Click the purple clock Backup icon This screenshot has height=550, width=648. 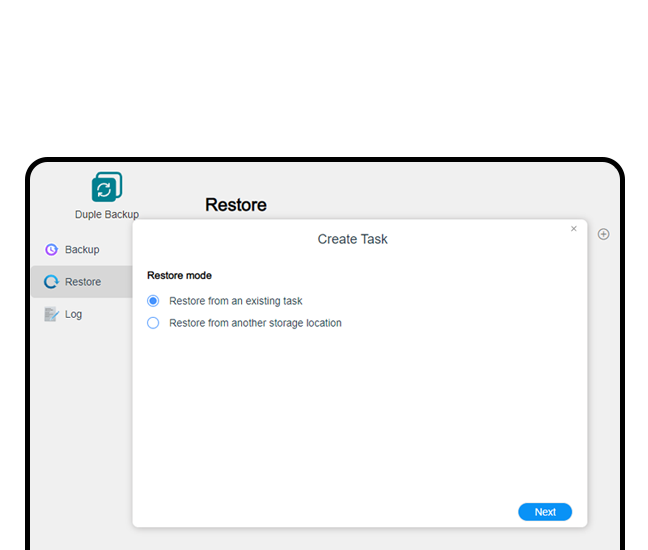pyautogui.click(x=52, y=250)
